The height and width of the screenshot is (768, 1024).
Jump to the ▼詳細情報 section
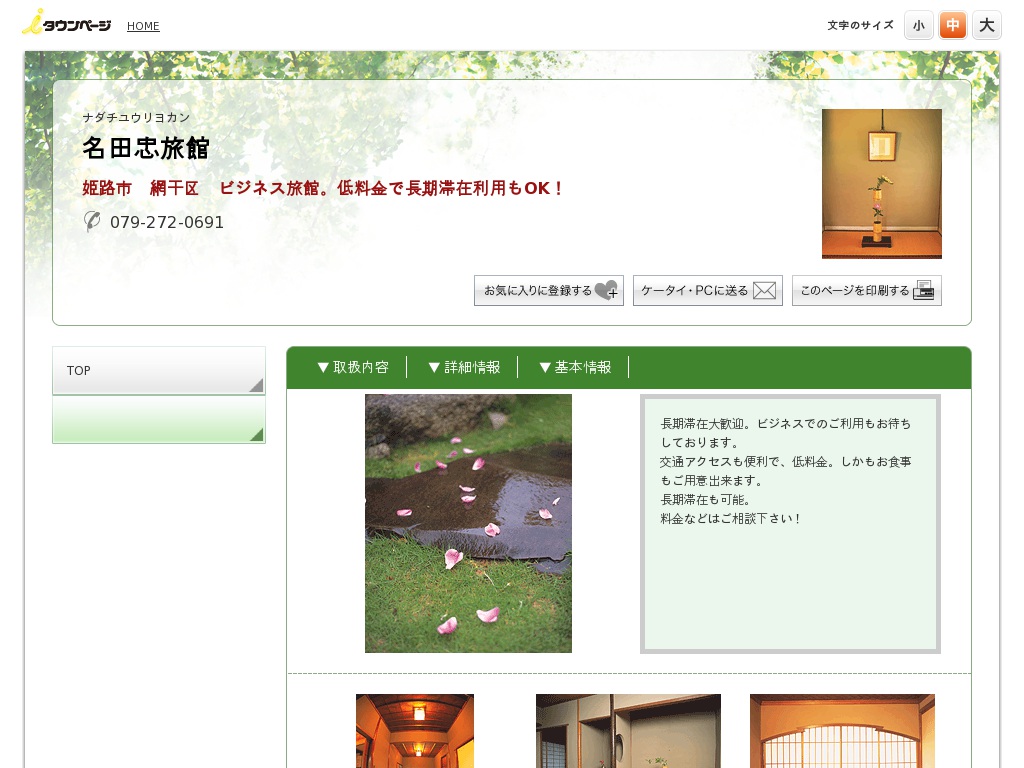pyautogui.click(x=464, y=367)
